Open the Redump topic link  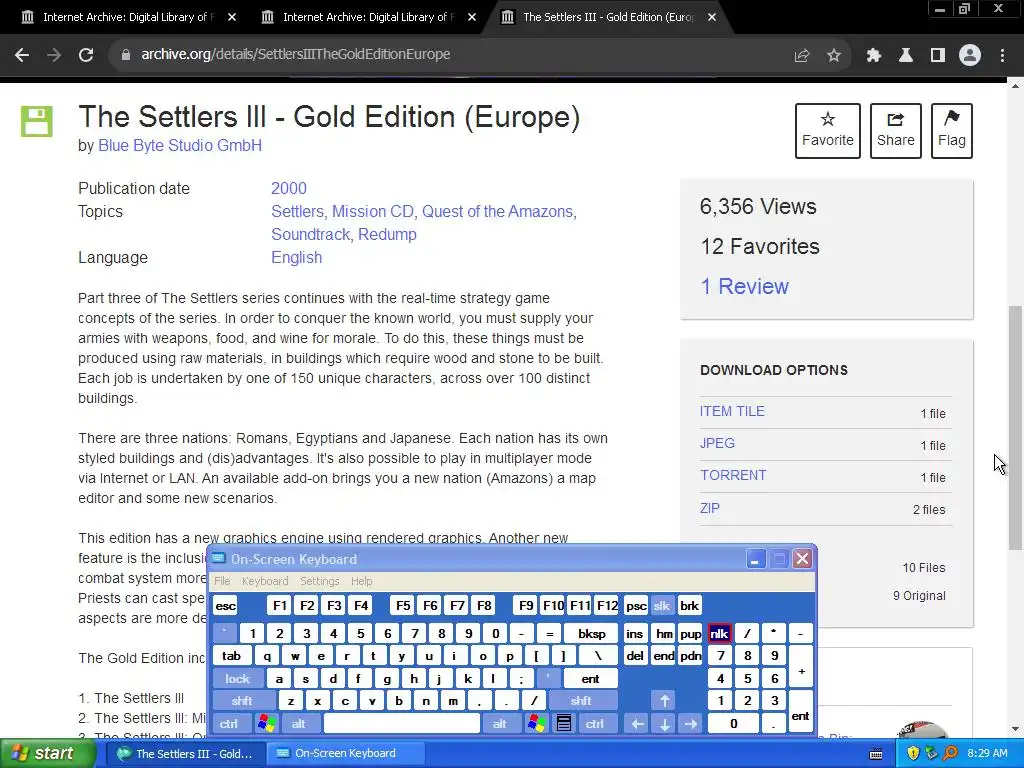pyautogui.click(x=387, y=234)
